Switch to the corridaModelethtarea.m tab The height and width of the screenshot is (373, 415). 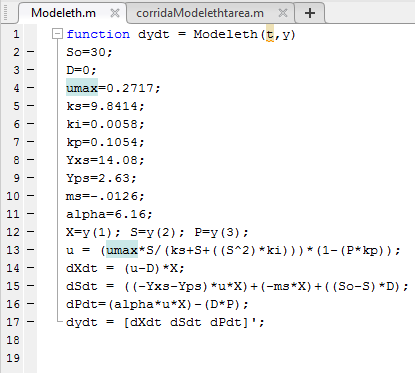[200, 13]
